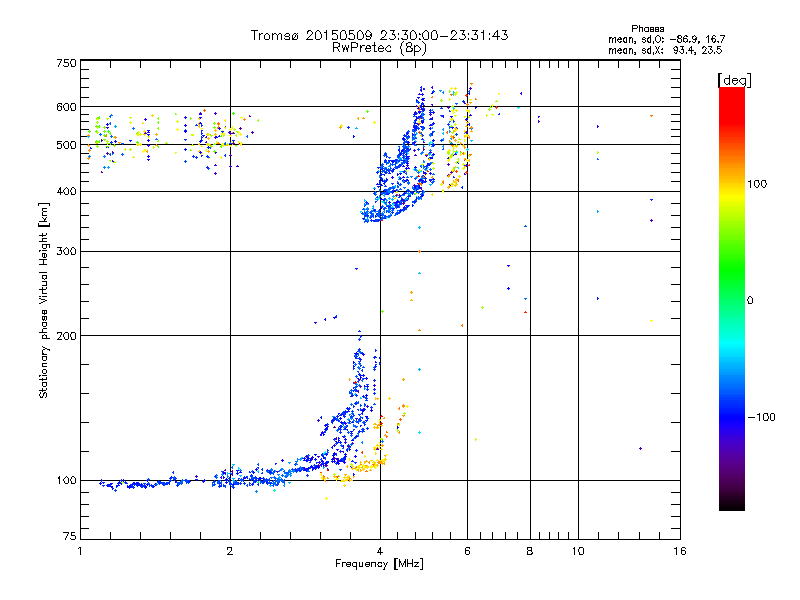The image size is (800, 600).
Task: Click the colorbar tick label '-100'
Action: 761,417
